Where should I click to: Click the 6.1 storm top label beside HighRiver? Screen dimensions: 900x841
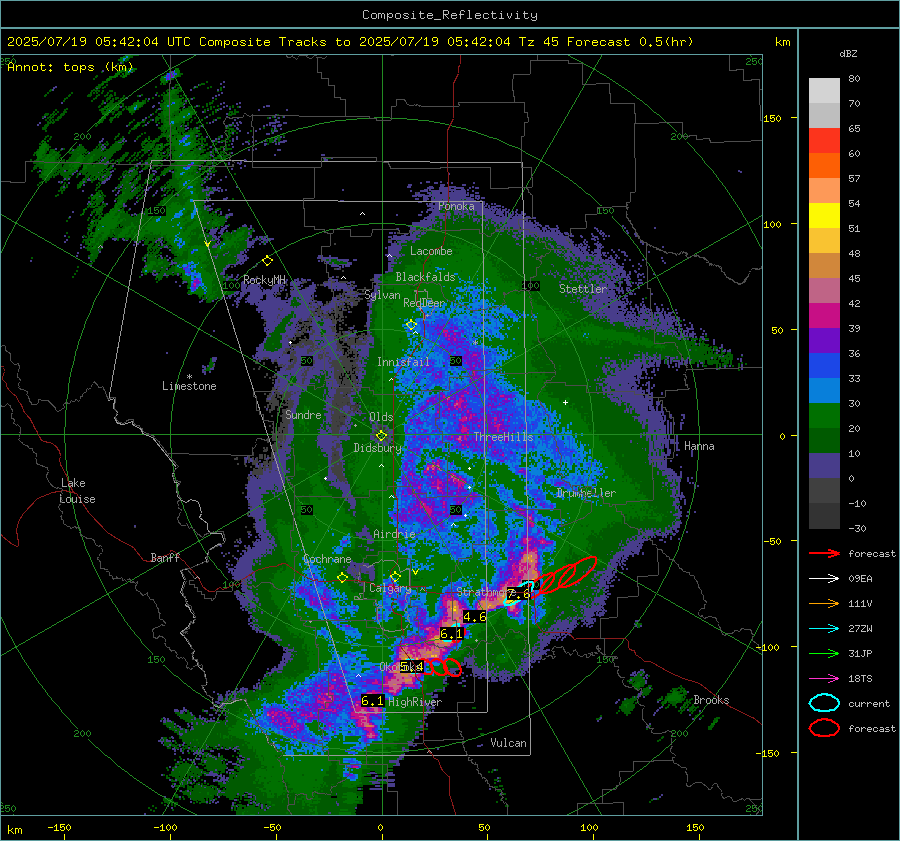[x=372, y=701]
